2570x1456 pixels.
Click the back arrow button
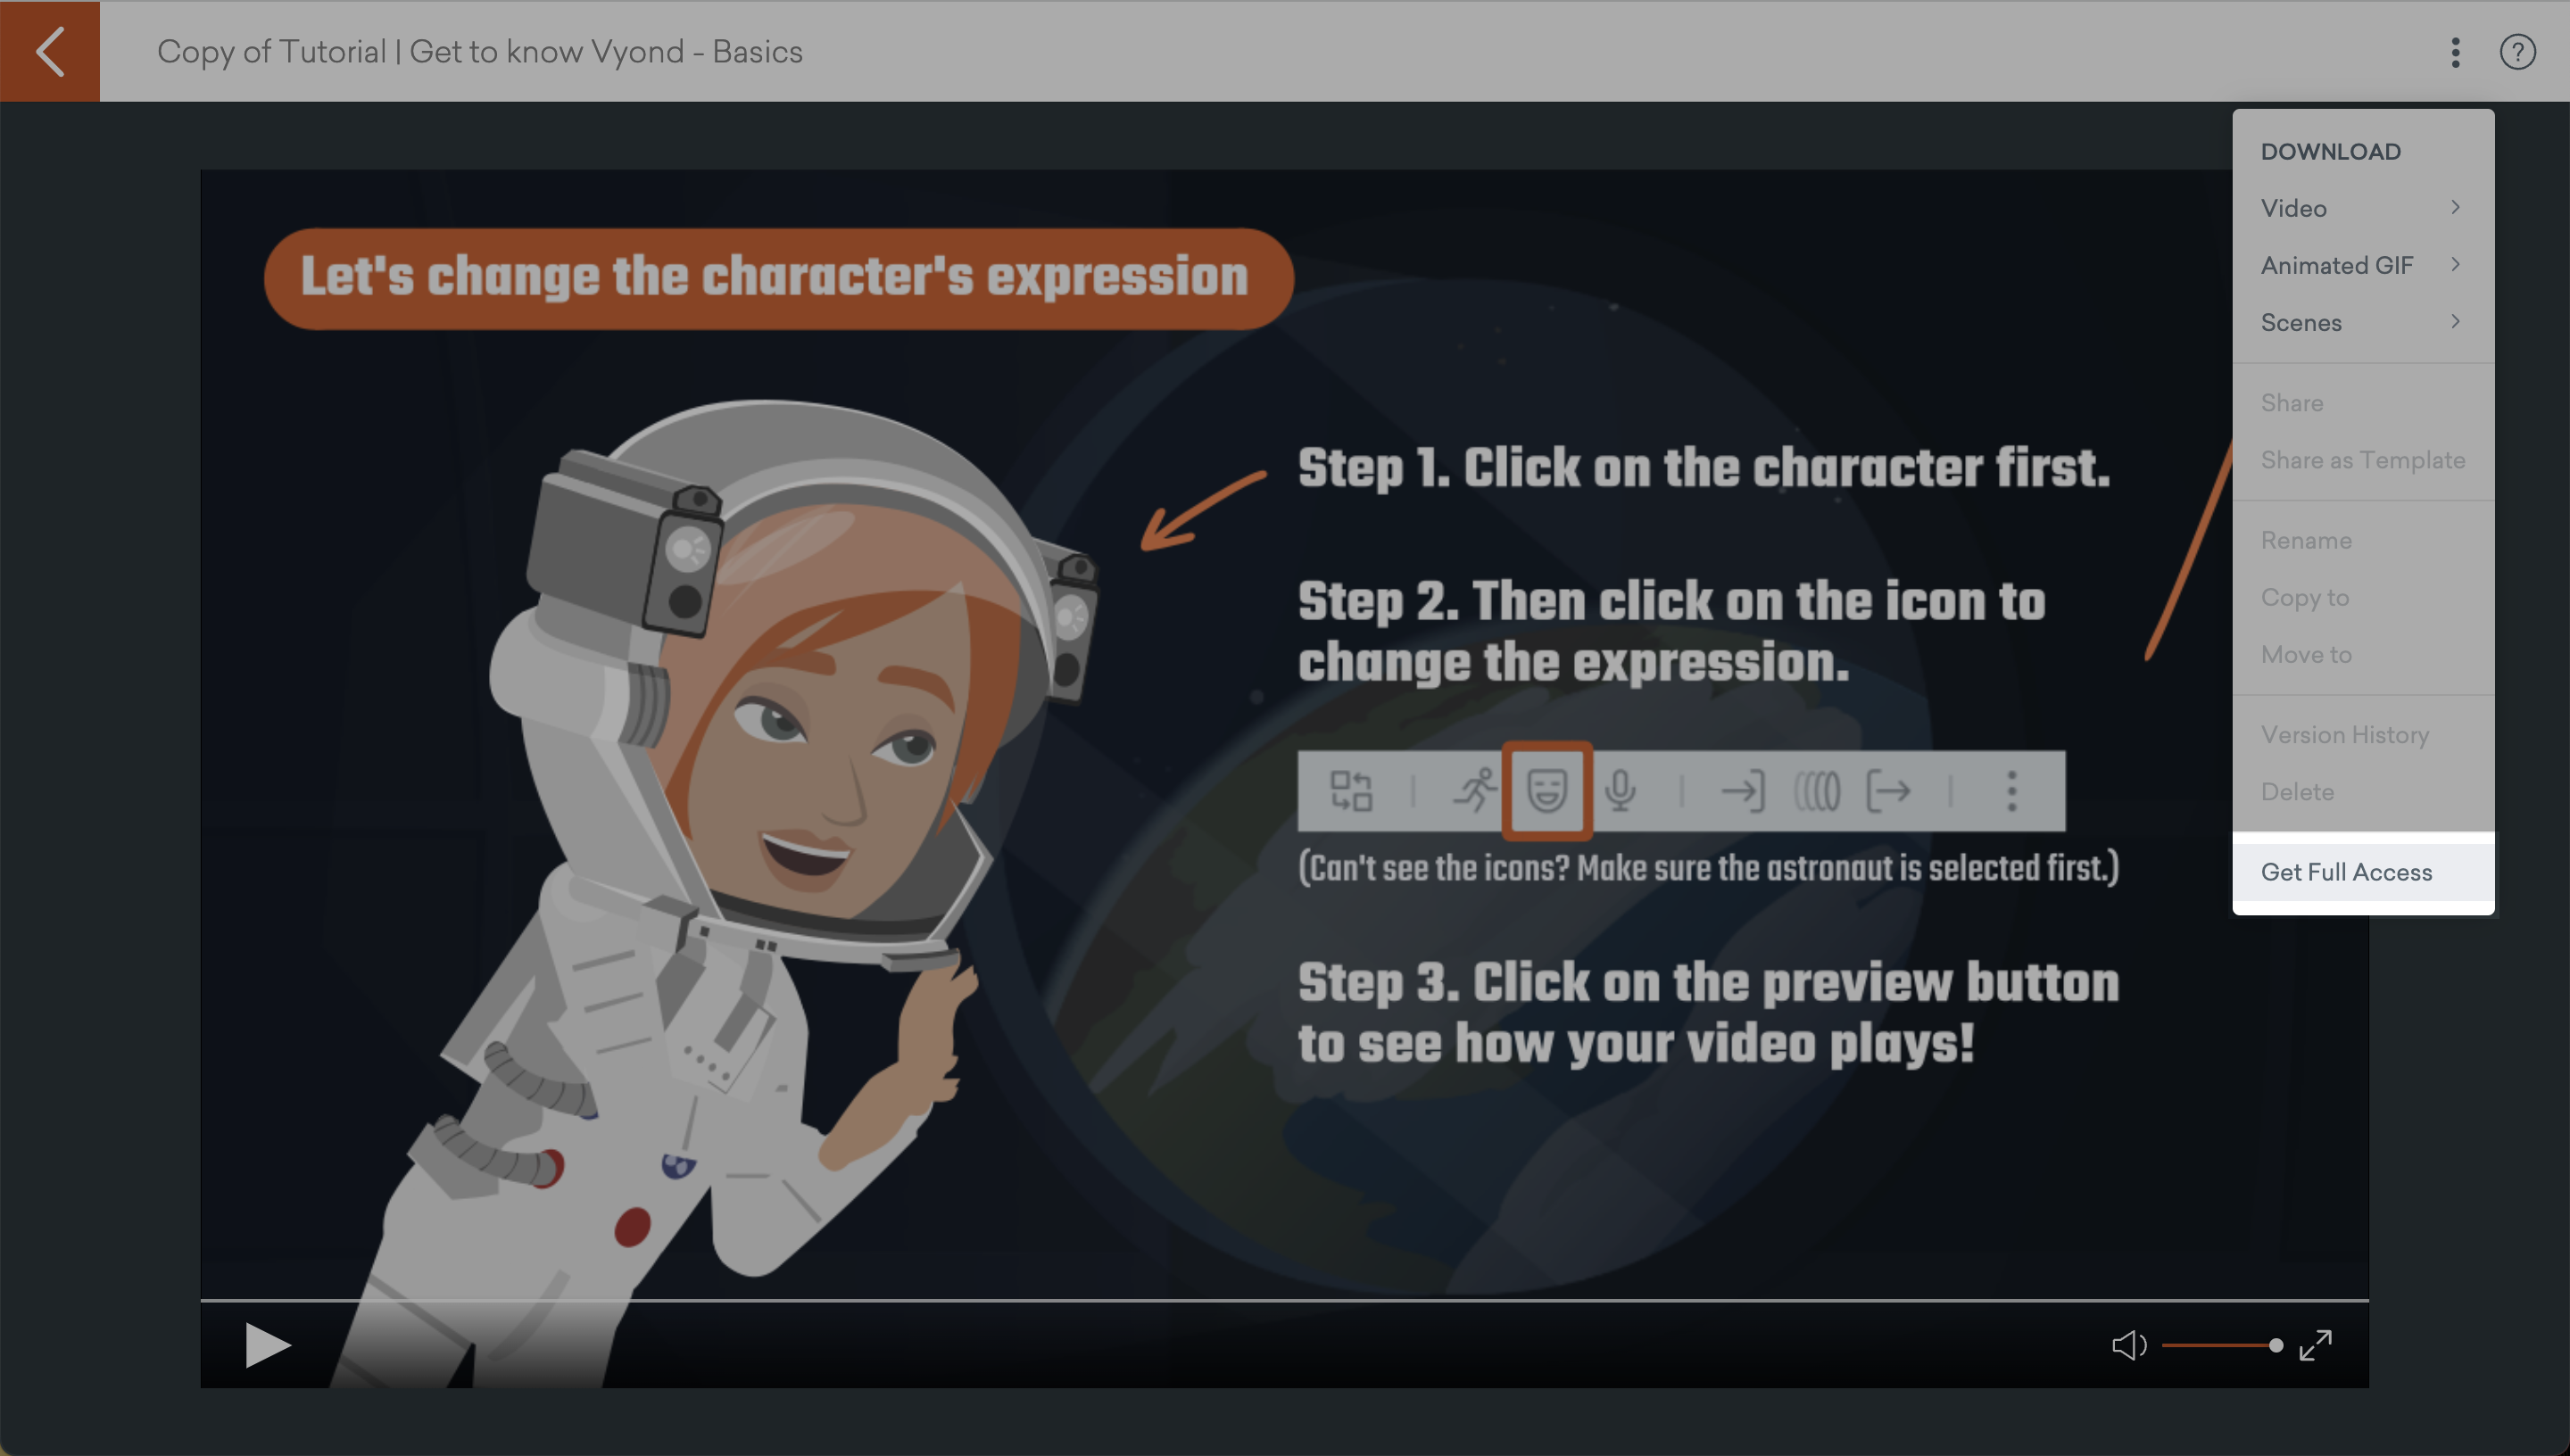(x=50, y=51)
